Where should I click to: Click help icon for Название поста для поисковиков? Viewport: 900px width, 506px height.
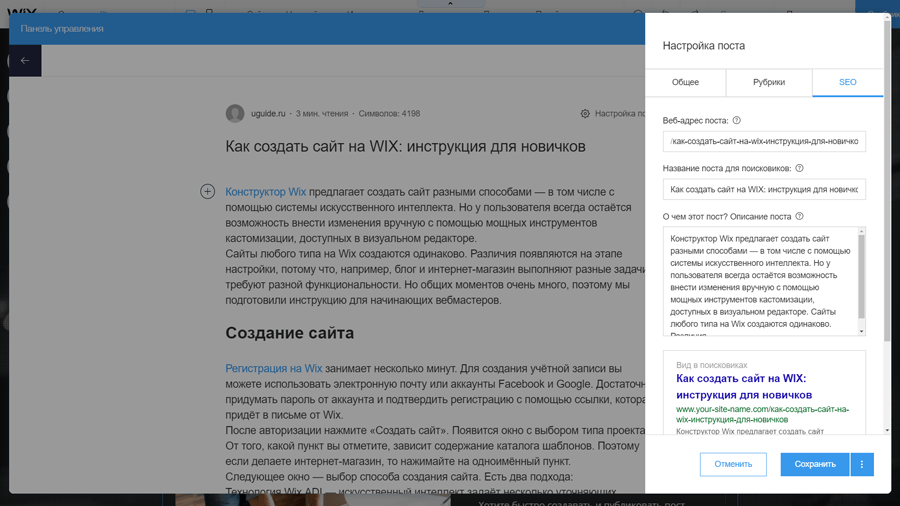coord(799,169)
